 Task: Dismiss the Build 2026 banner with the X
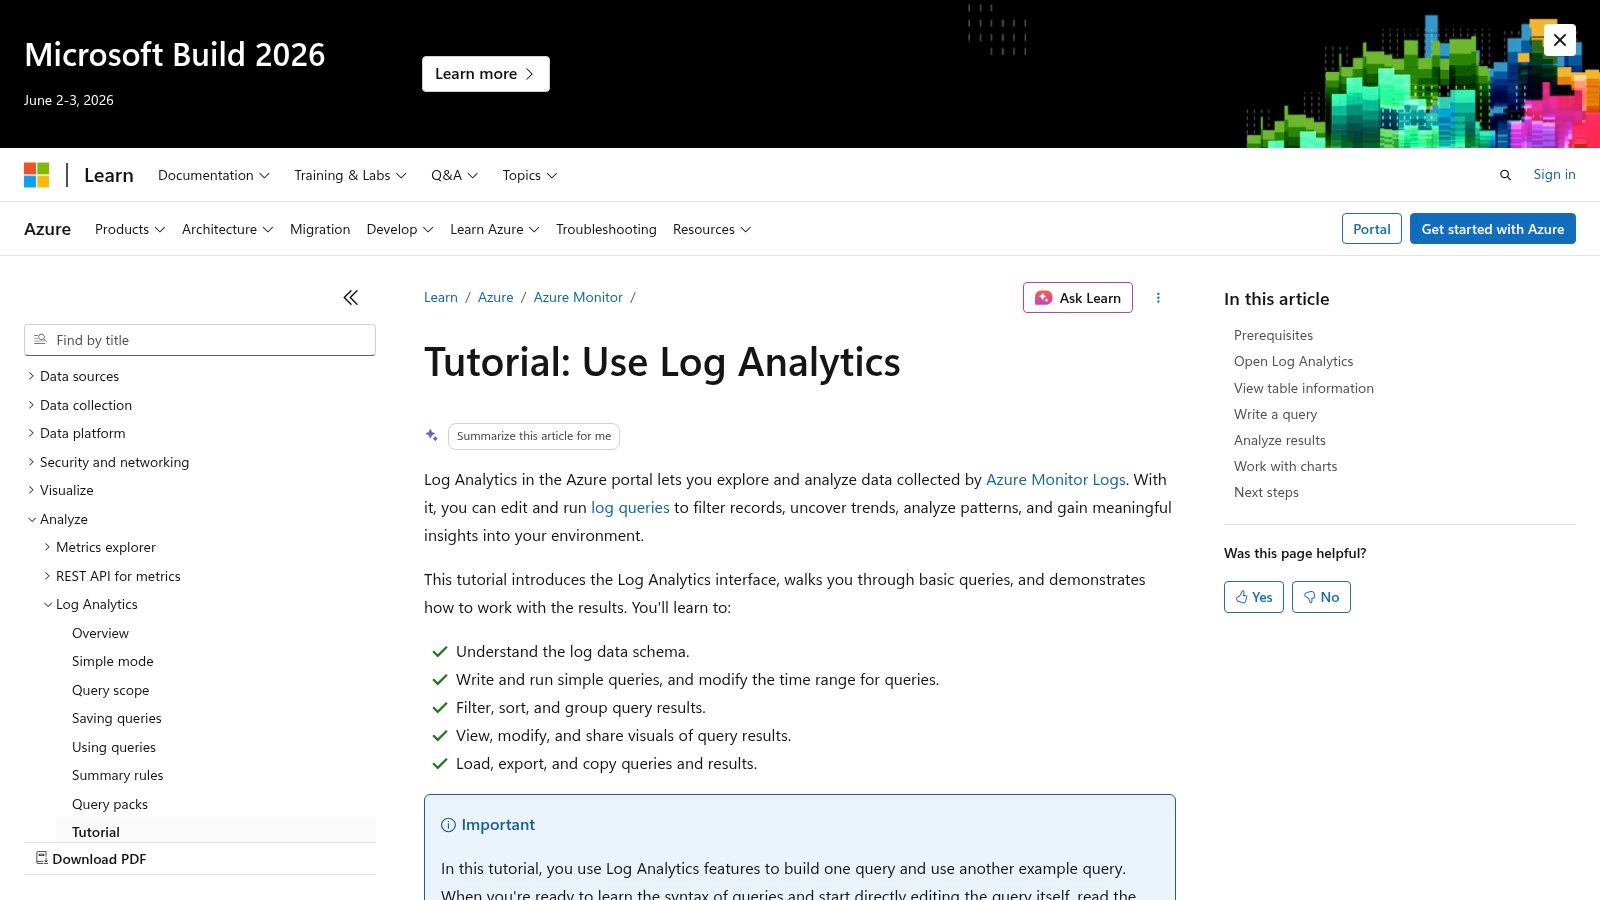point(1559,40)
